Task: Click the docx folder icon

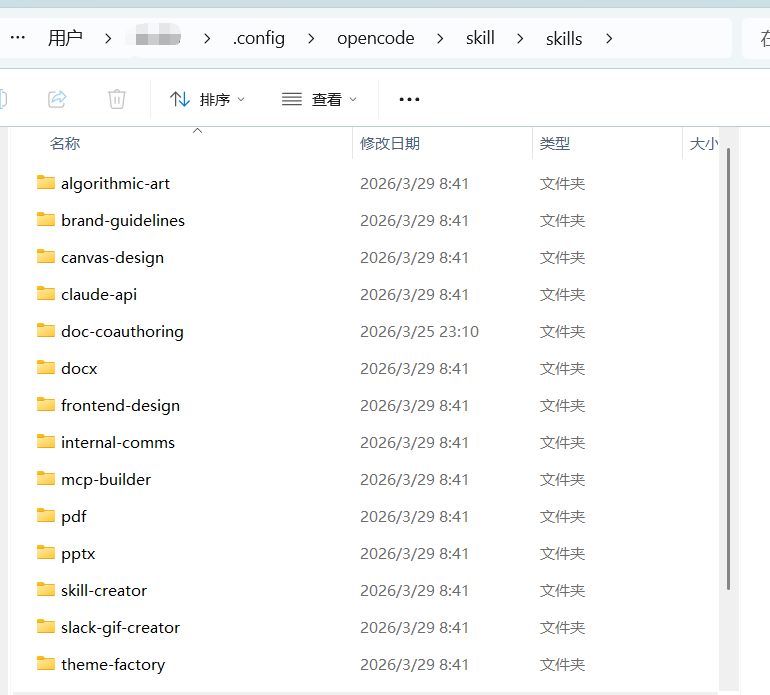Action: click(46, 367)
